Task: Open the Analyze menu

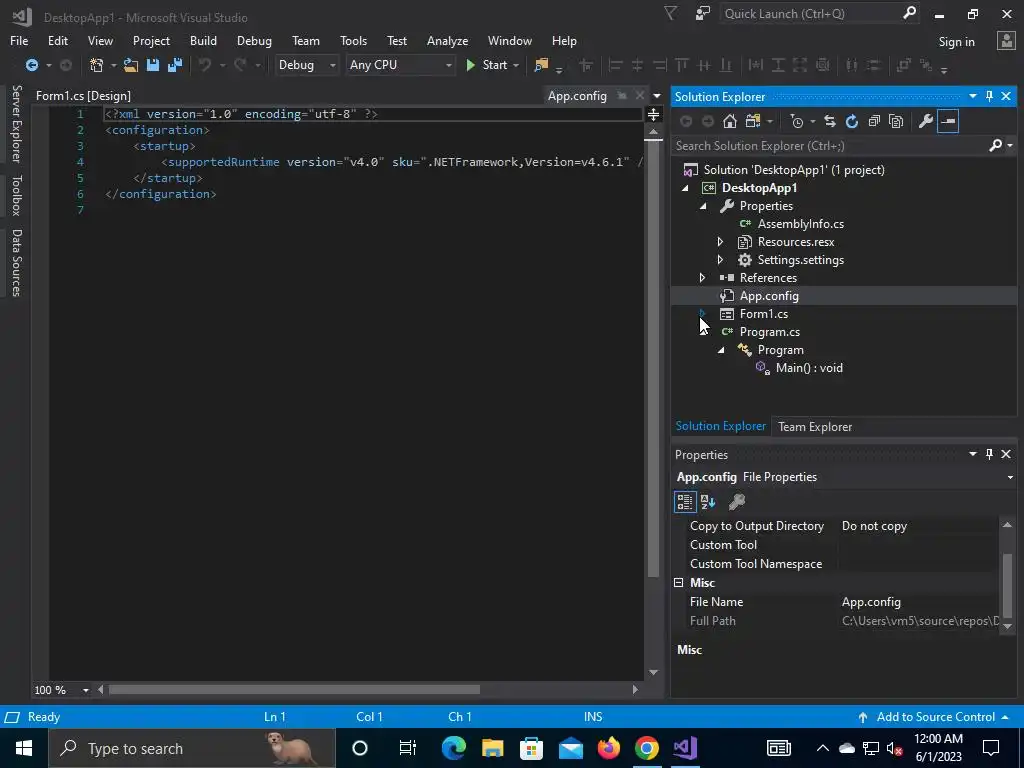Action: [447, 40]
